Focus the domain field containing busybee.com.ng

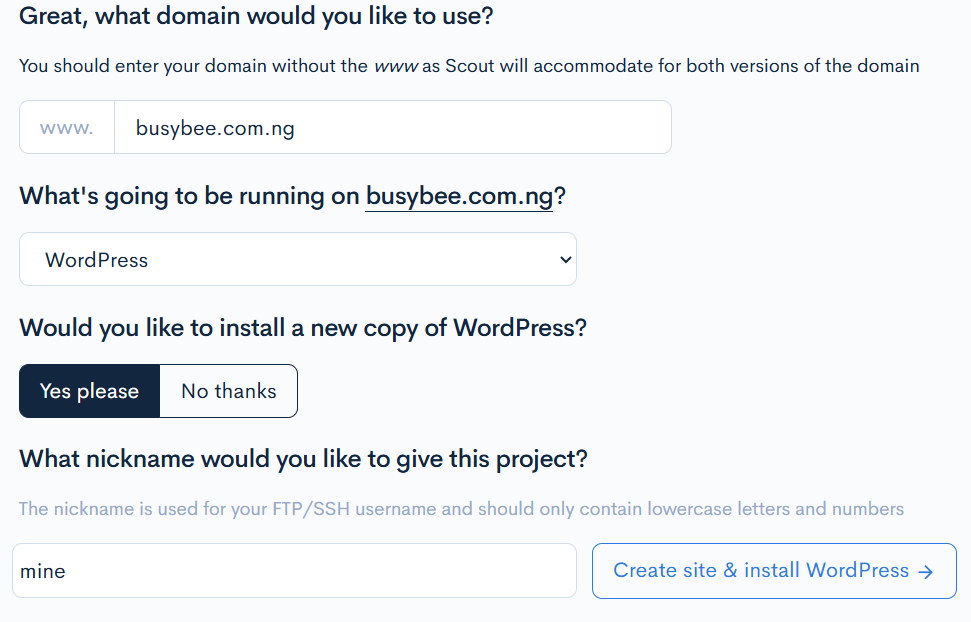click(x=392, y=128)
